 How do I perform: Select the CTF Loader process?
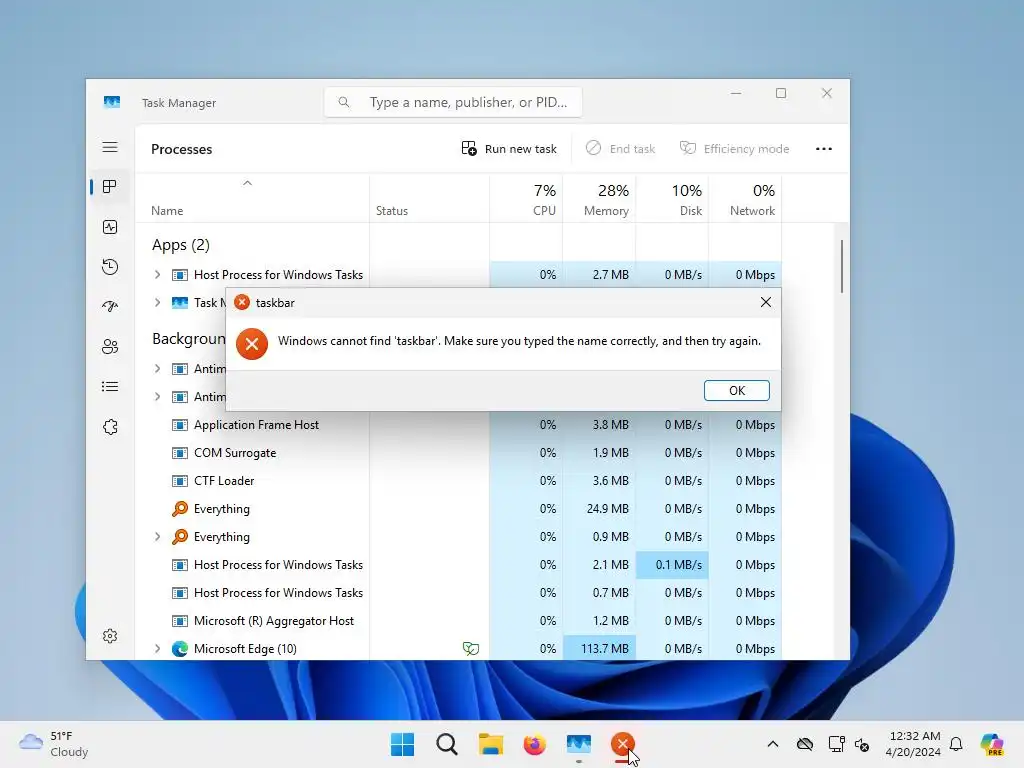[x=457, y=481]
